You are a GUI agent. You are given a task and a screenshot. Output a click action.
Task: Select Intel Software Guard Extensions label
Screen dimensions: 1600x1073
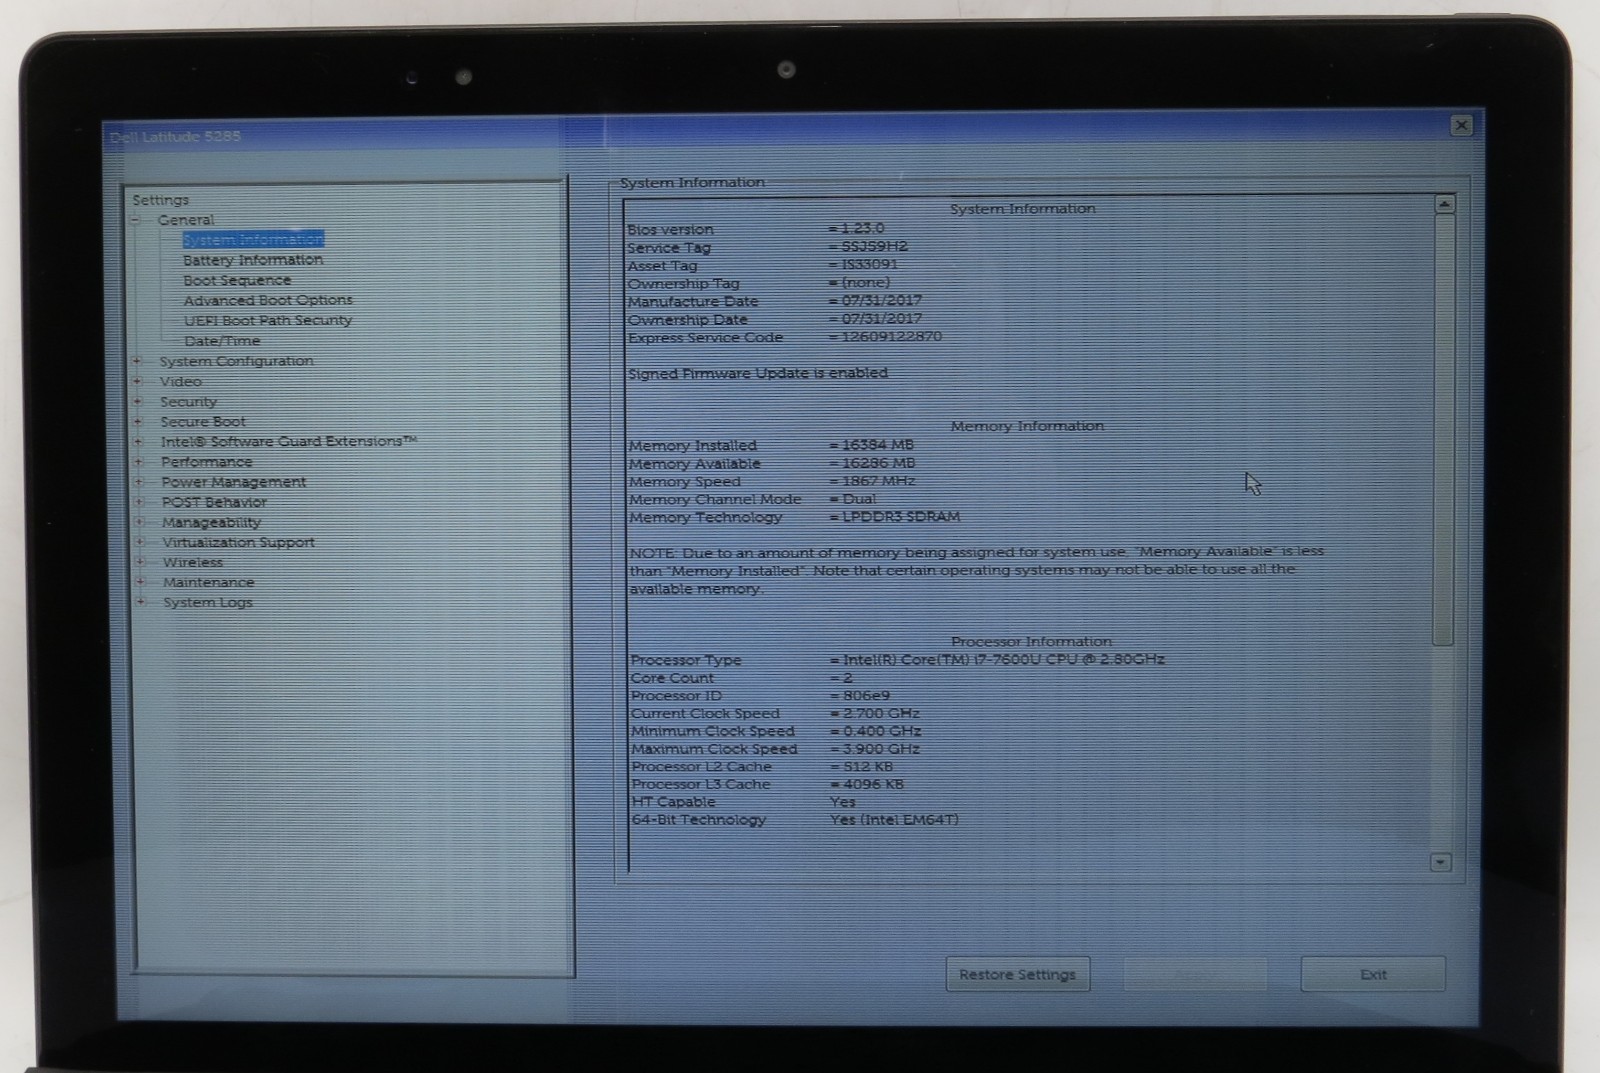[x=289, y=441]
